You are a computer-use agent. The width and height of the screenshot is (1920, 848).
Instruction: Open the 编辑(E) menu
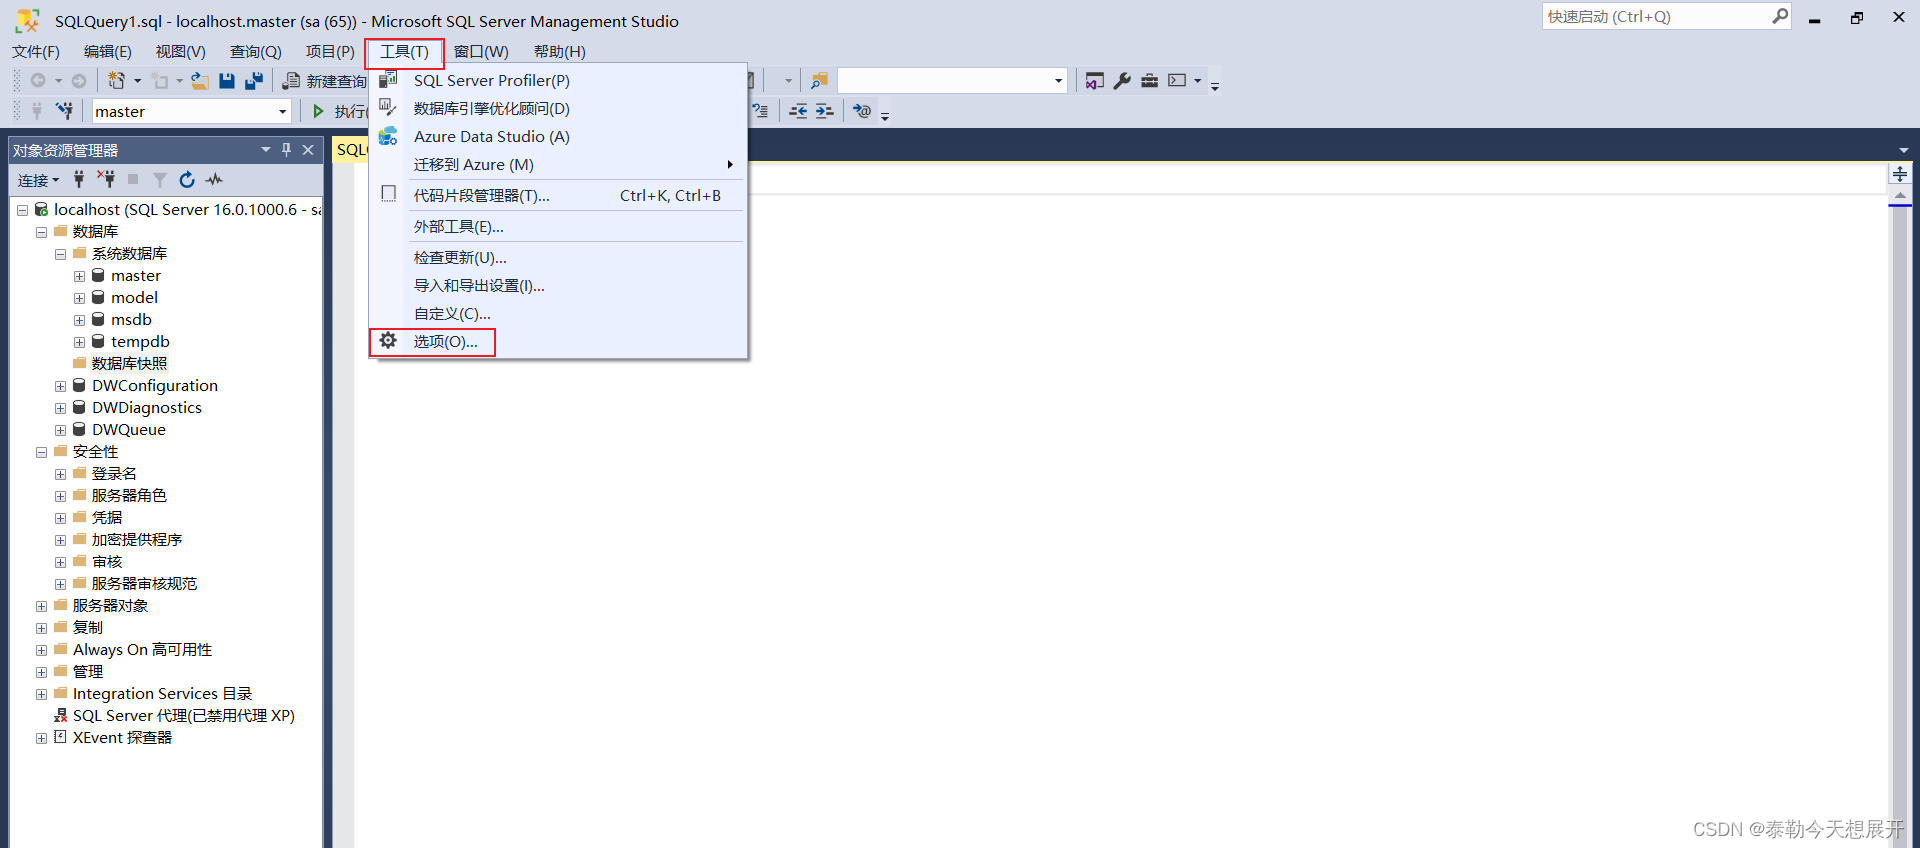[x=108, y=51]
